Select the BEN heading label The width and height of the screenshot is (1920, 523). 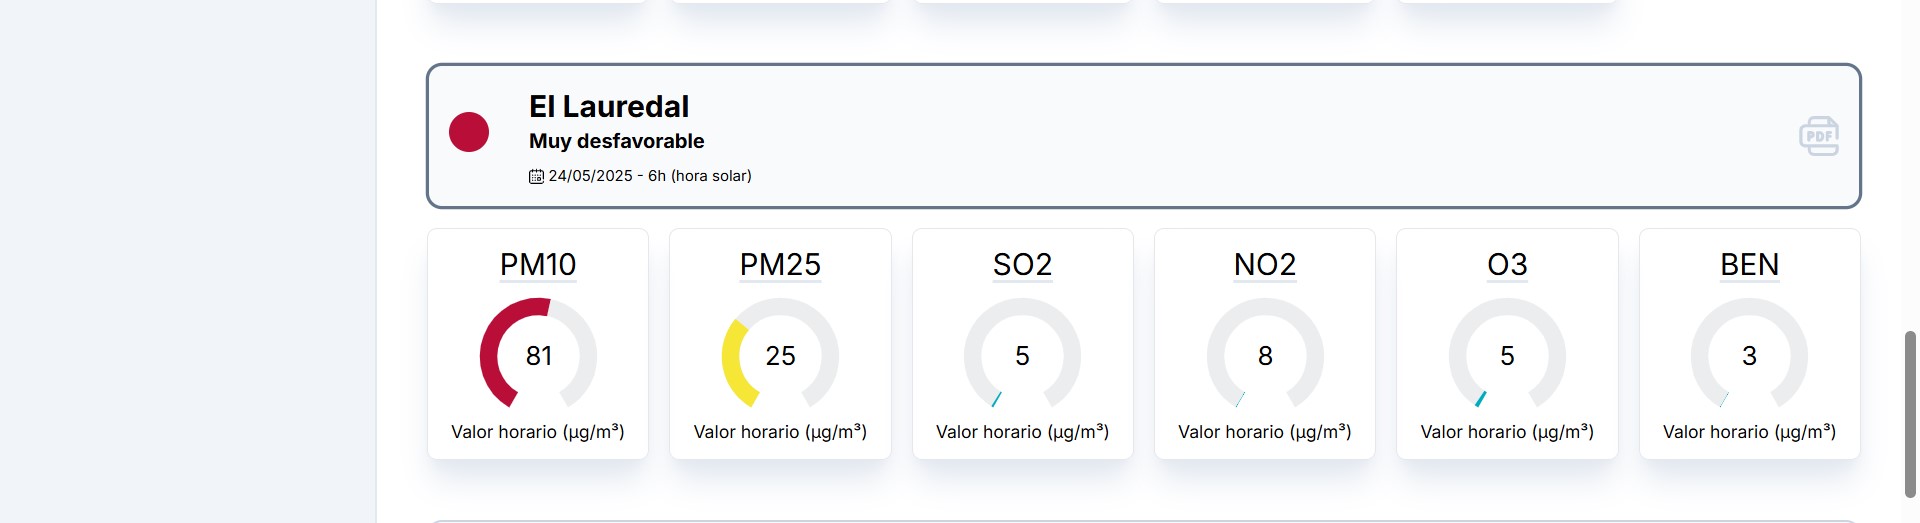(x=1749, y=265)
